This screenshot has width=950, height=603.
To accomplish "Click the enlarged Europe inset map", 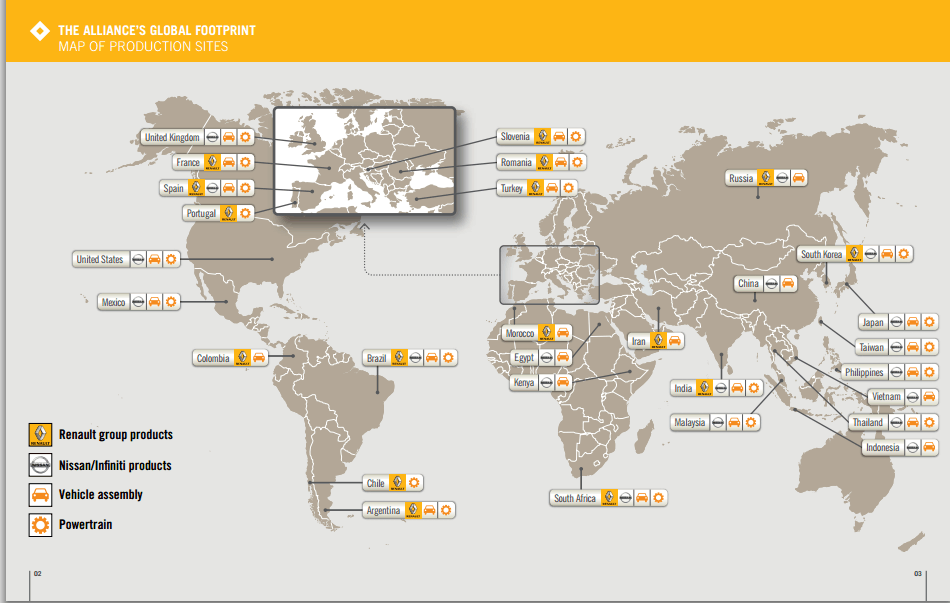I will [x=365, y=161].
